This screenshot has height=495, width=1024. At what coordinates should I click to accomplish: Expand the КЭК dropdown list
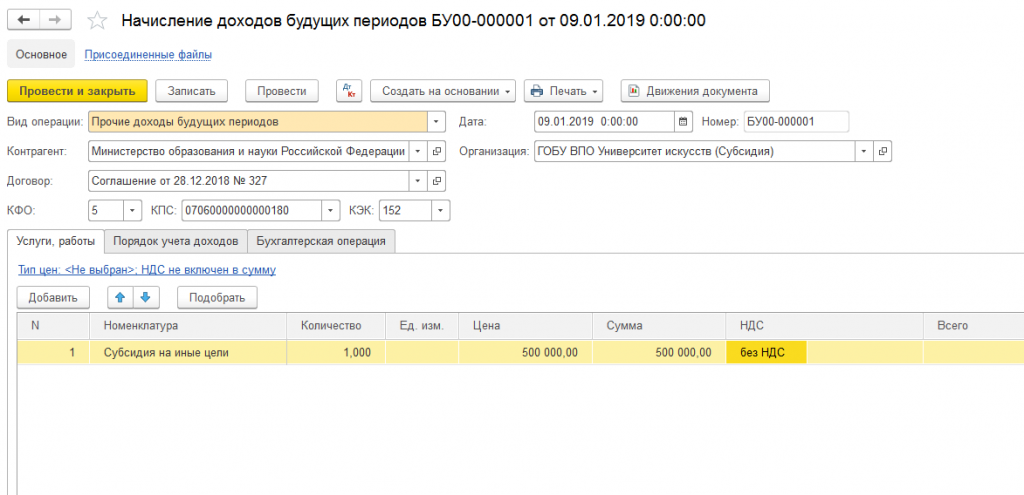click(440, 211)
